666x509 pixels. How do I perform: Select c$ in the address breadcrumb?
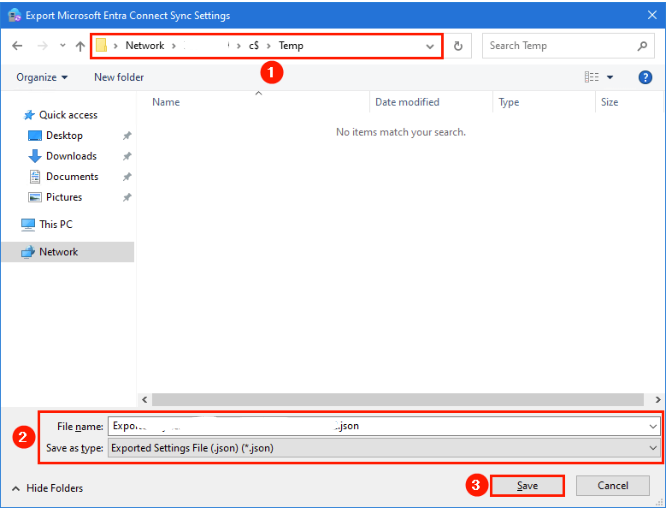[x=254, y=45]
